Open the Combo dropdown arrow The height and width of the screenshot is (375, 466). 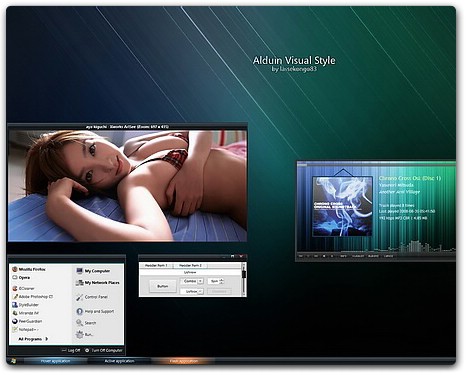(x=200, y=281)
